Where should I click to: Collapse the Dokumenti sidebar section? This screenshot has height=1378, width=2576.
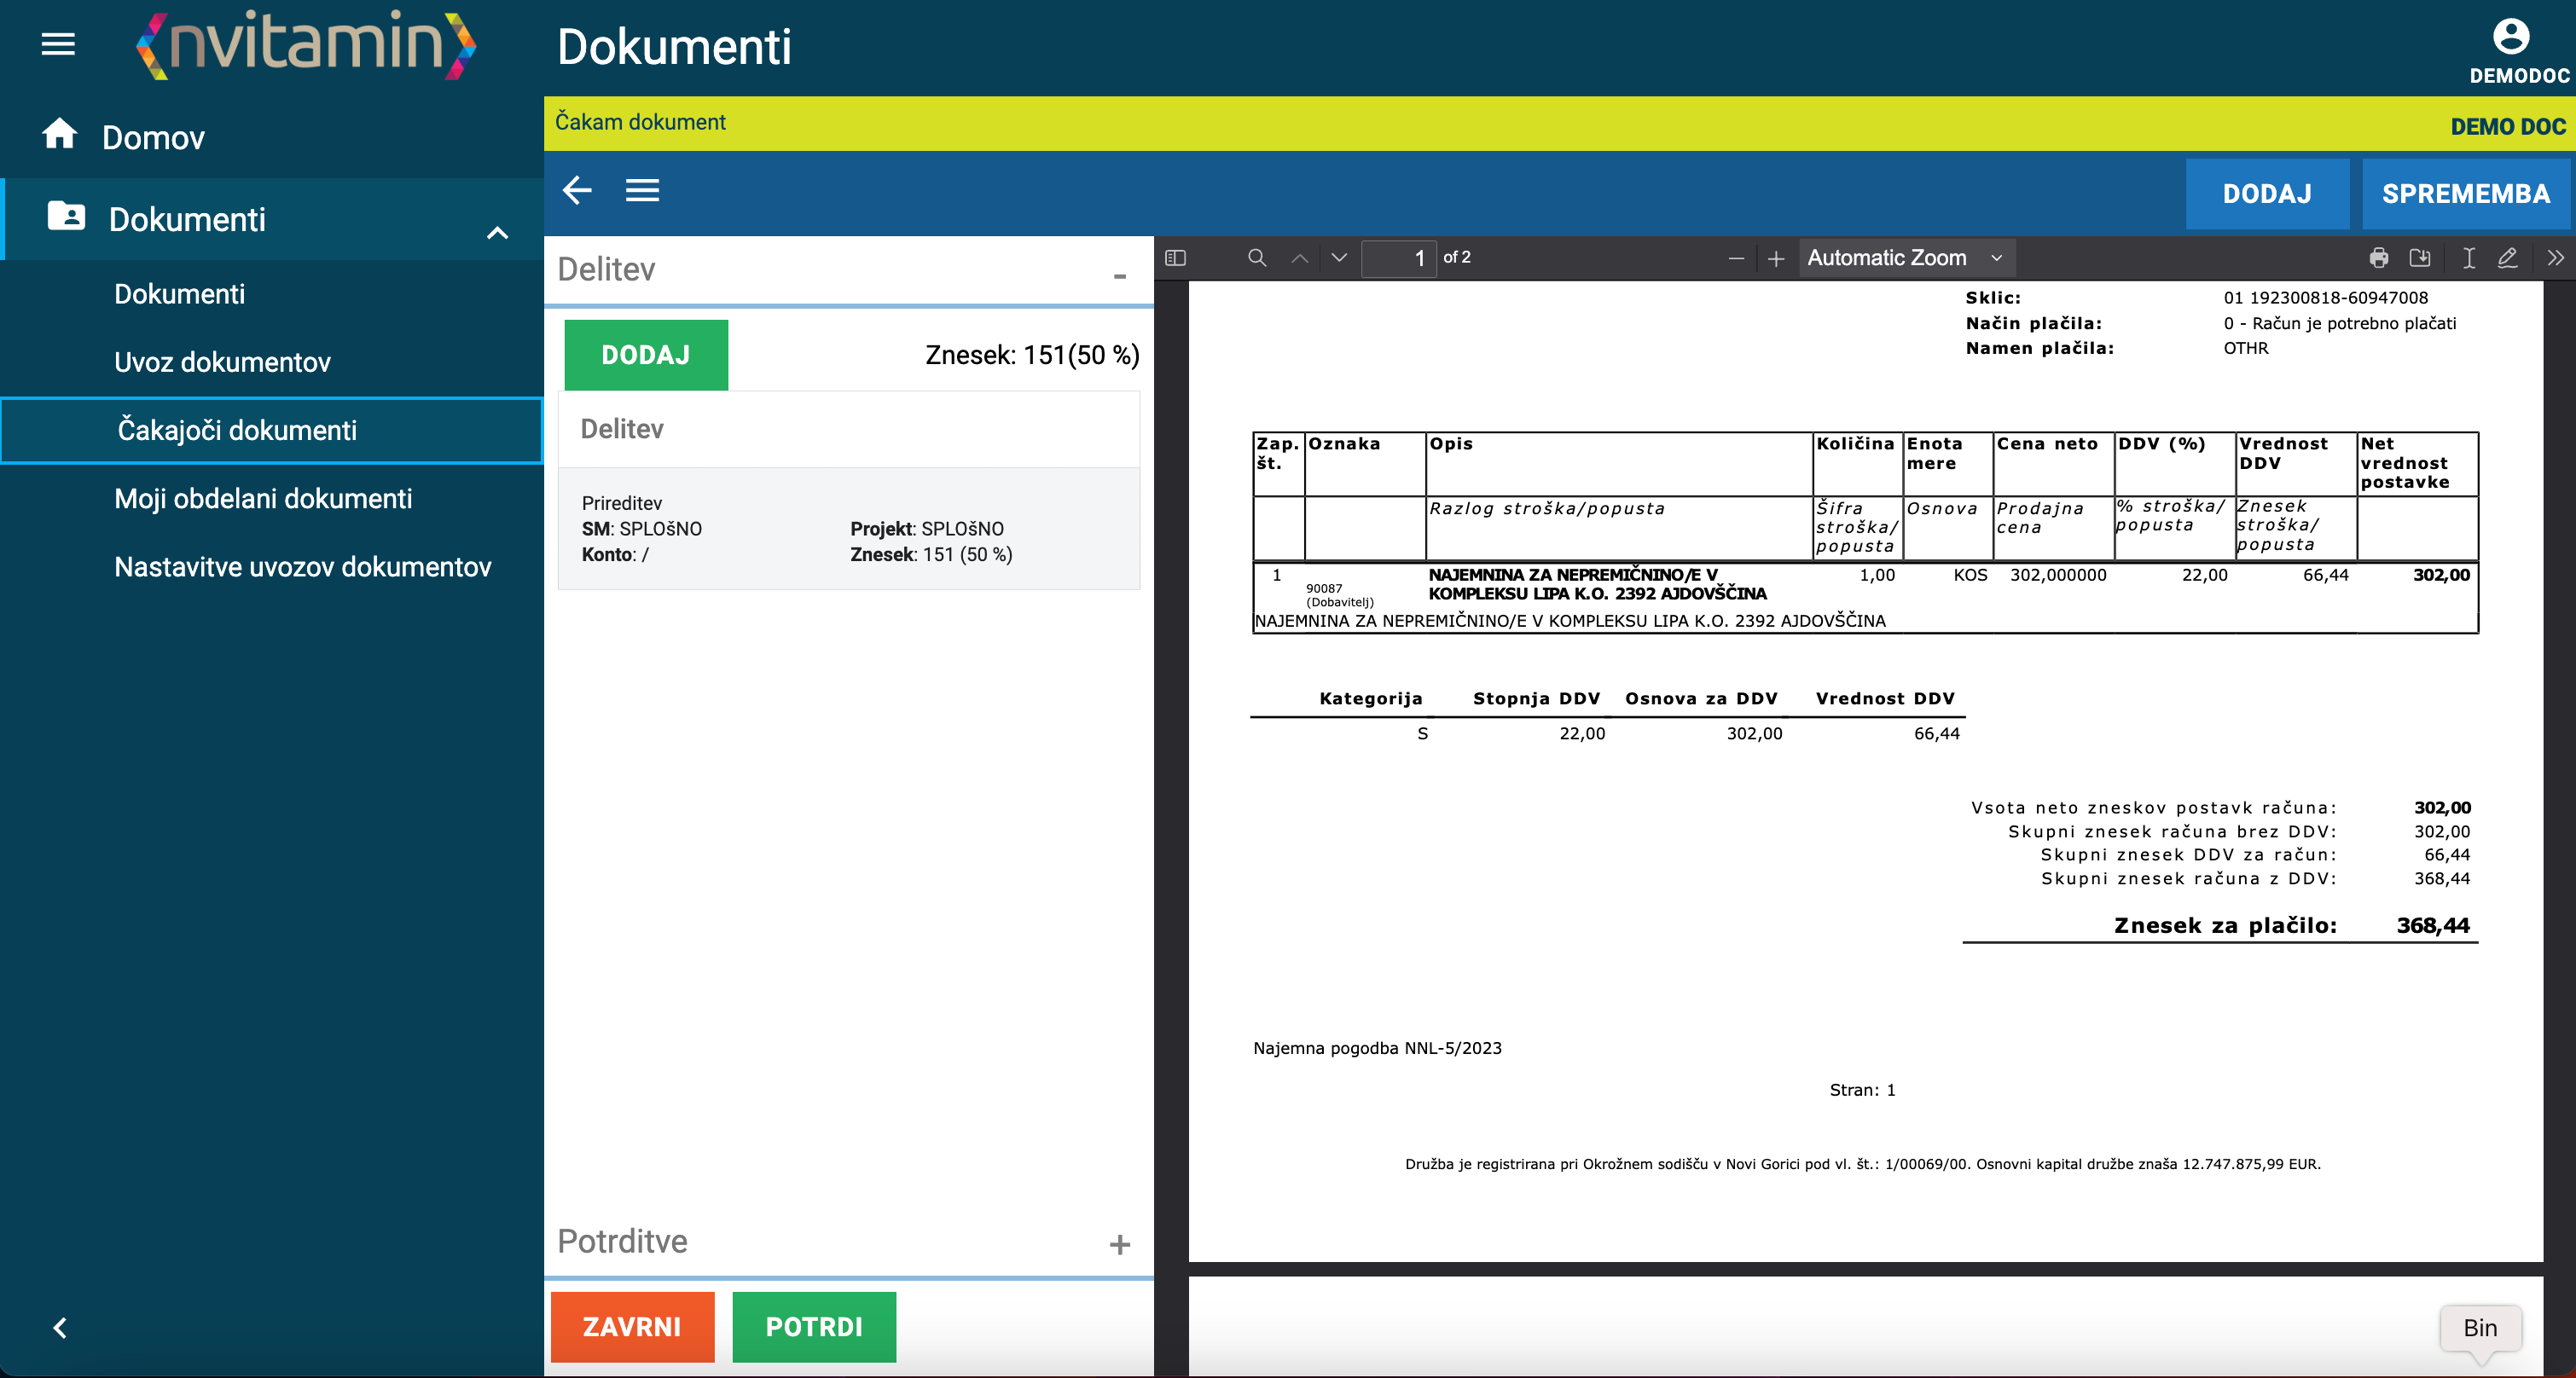tap(497, 232)
